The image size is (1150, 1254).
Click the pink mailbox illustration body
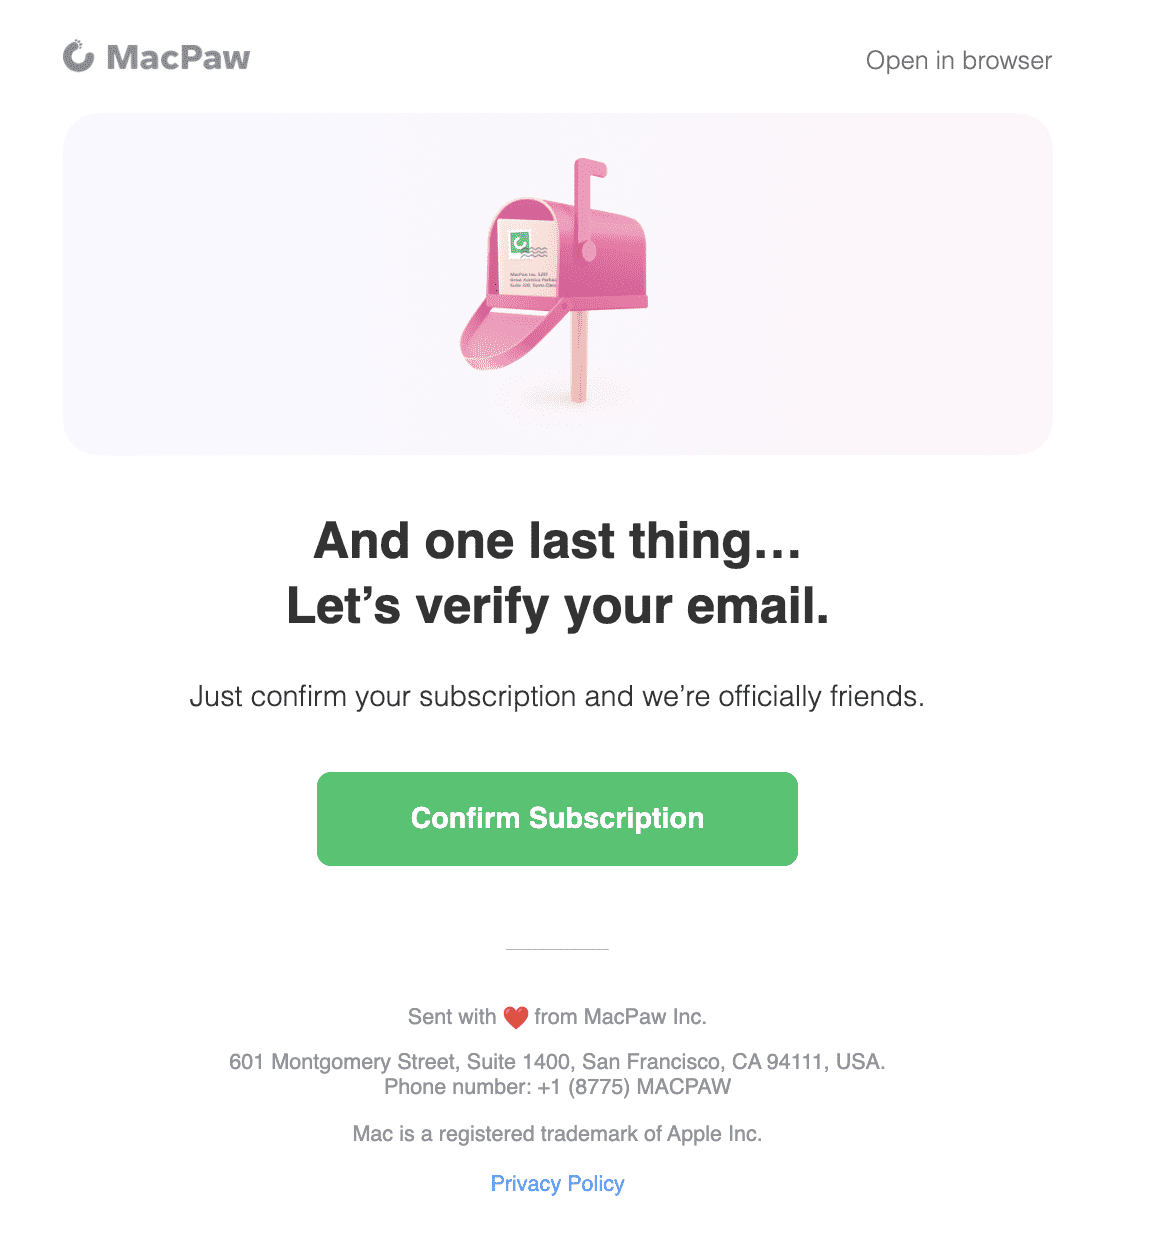610,255
